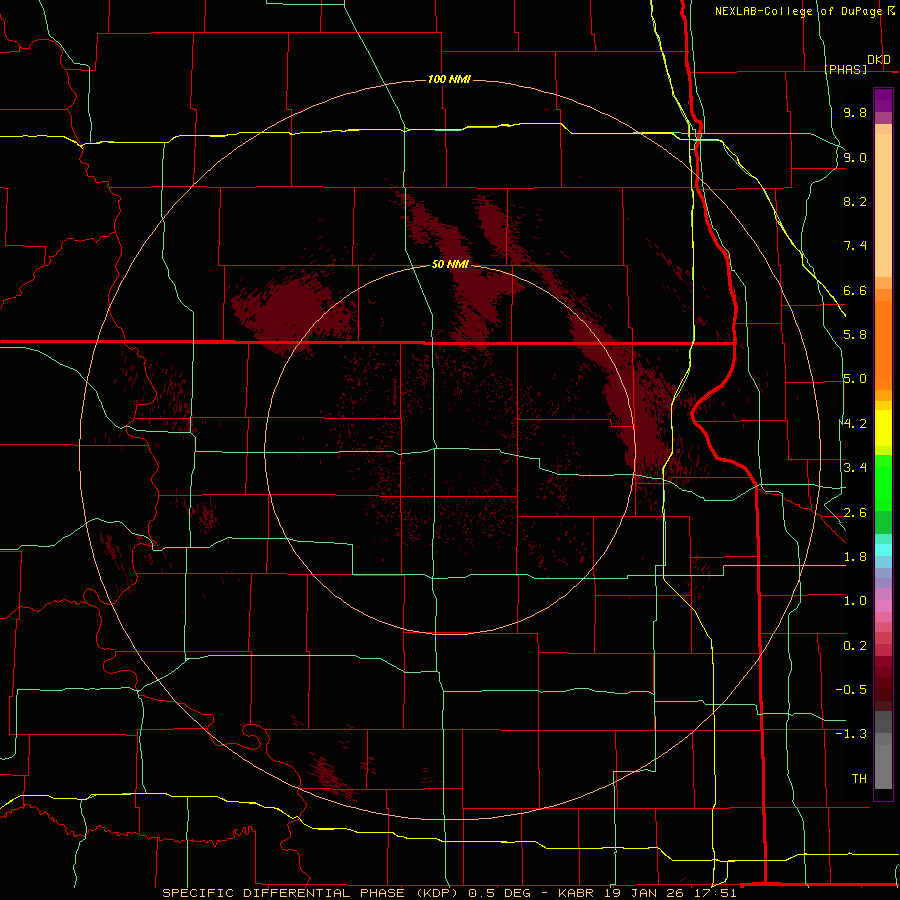
Task: Click the 2.6 scale value
Action: tap(855, 513)
